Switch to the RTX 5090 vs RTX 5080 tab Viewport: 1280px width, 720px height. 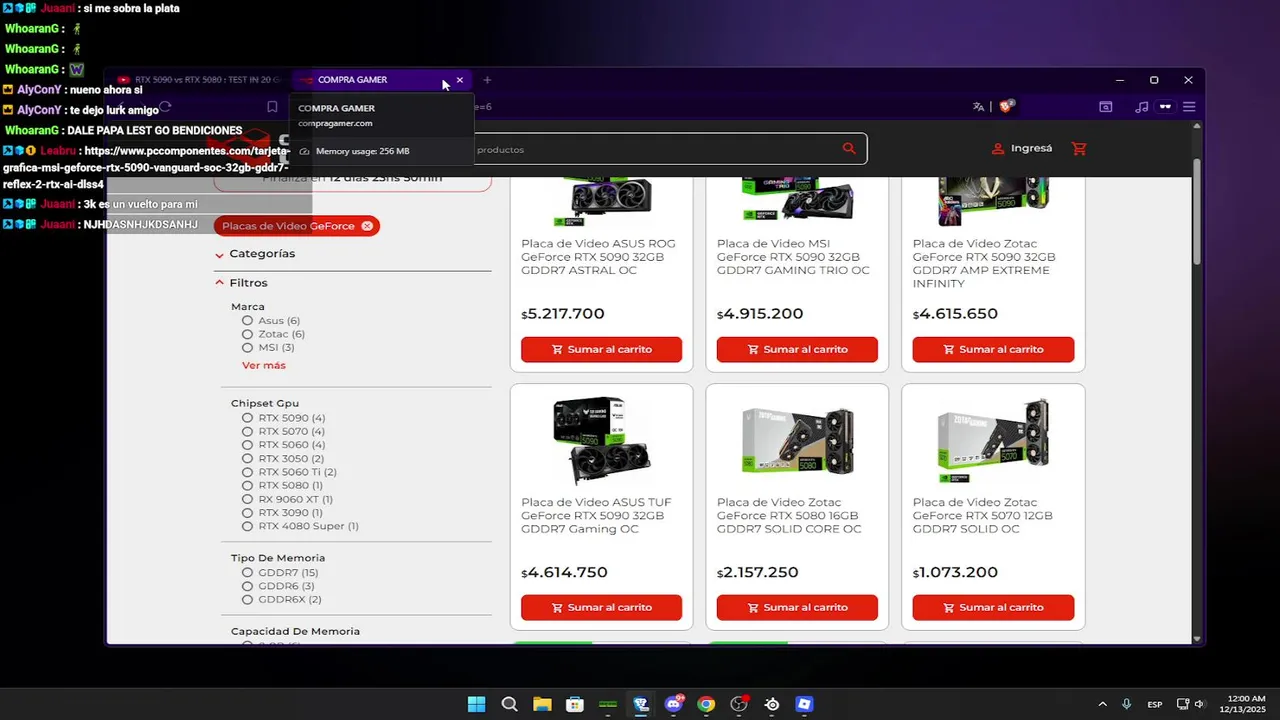click(200, 80)
